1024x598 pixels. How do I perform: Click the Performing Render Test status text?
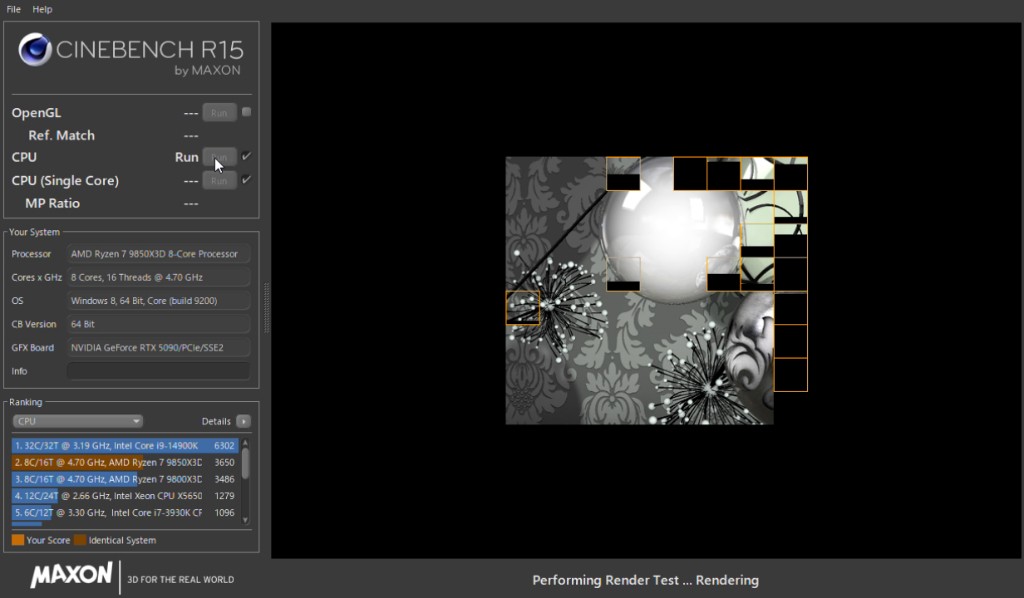[645, 580]
